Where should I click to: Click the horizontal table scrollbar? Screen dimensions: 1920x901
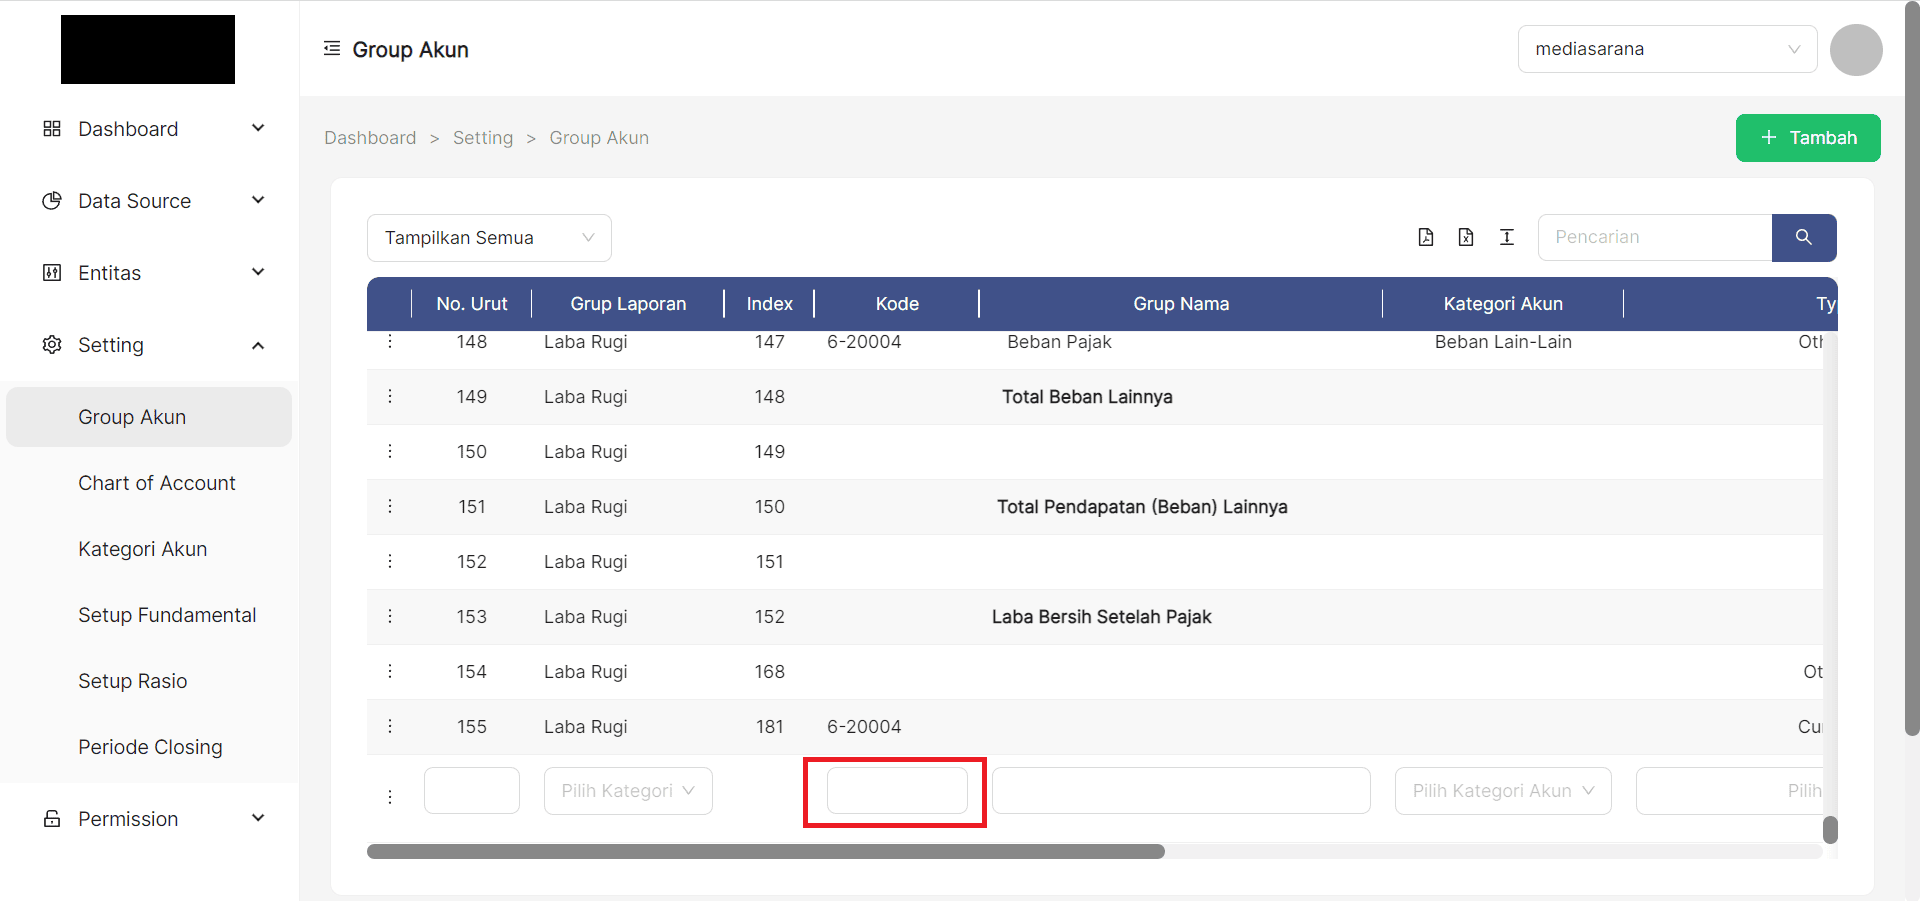click(765, 852)
